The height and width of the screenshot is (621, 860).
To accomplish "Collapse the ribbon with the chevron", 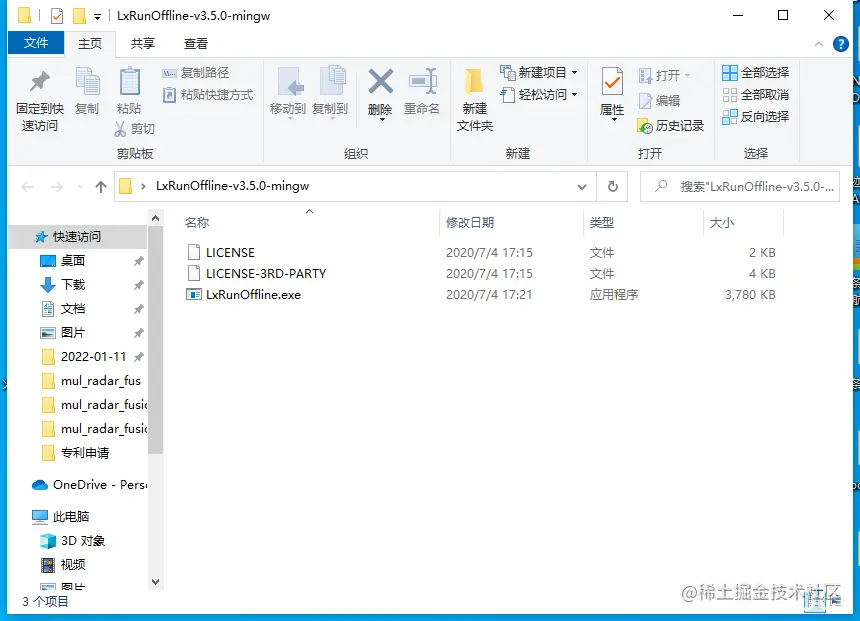I will click(818, 44).
